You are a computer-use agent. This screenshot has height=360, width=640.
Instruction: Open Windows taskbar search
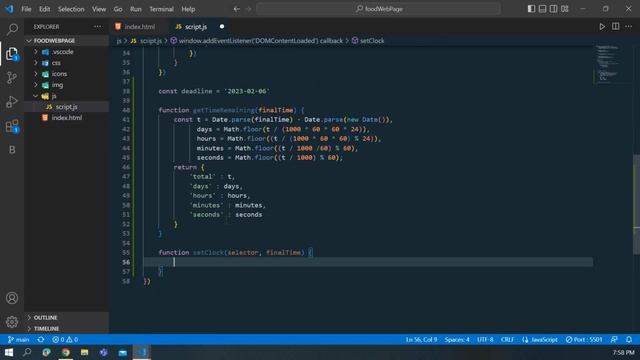click(27, 352)
